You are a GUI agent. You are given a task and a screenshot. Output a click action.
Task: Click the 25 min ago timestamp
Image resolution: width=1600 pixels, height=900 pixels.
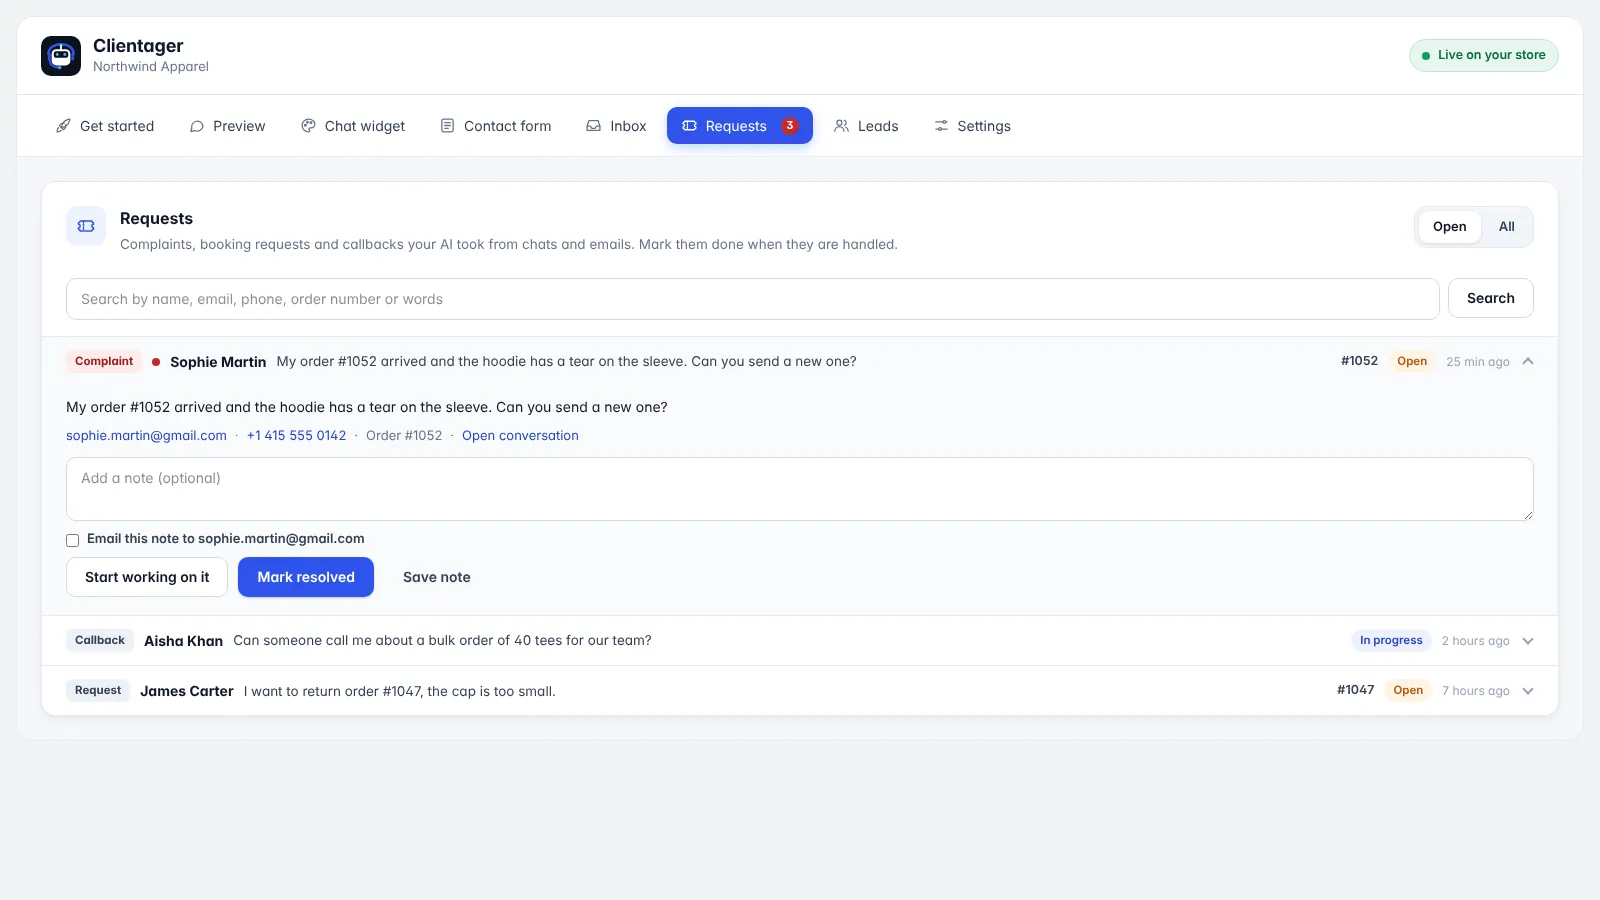[1478, 362]
